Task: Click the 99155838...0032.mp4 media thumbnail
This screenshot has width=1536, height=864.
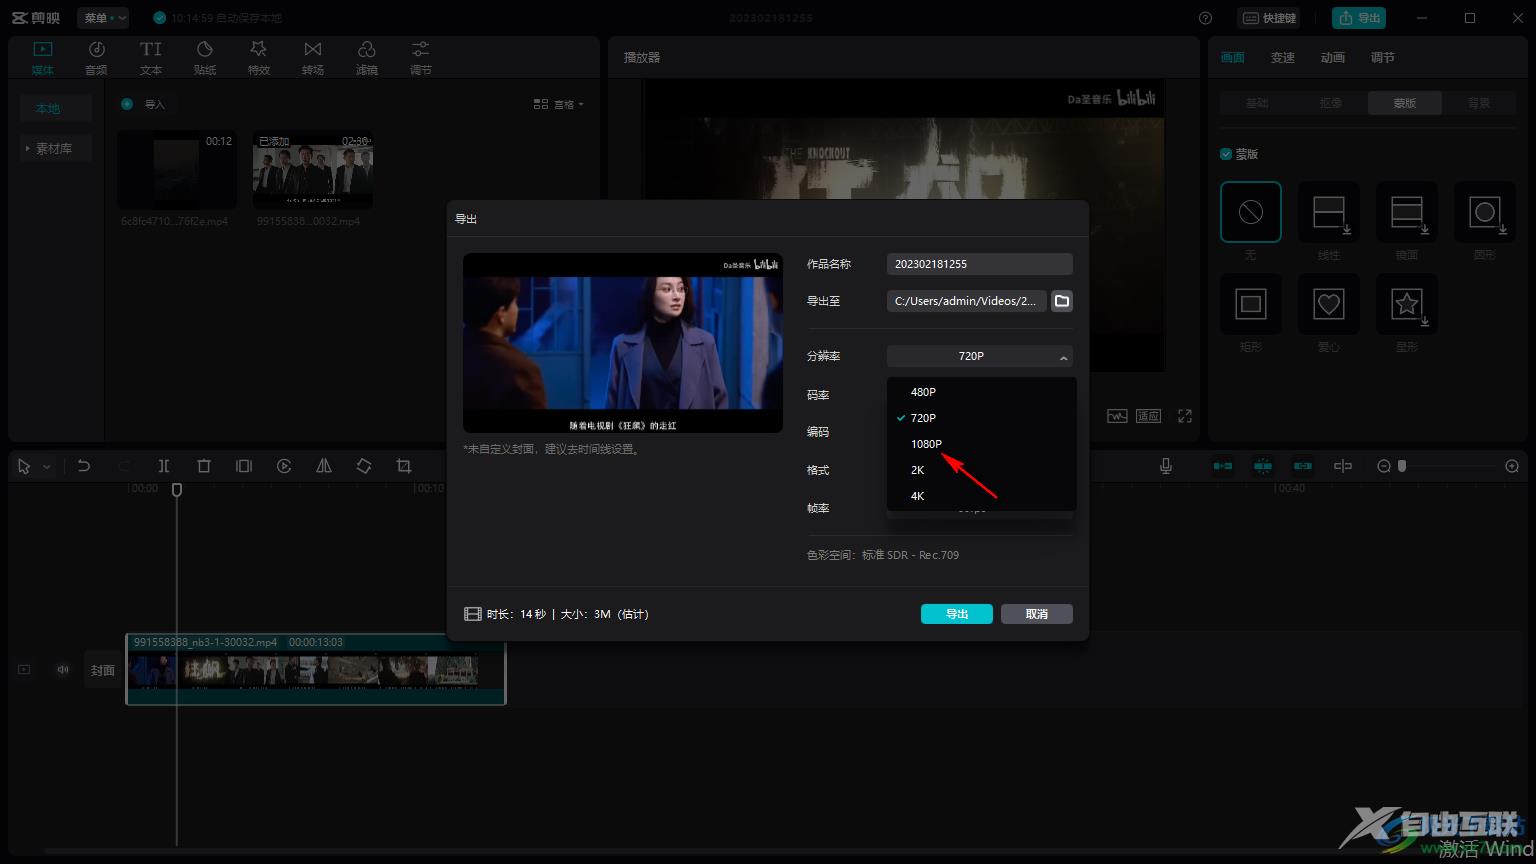Action: pos(313,170)
